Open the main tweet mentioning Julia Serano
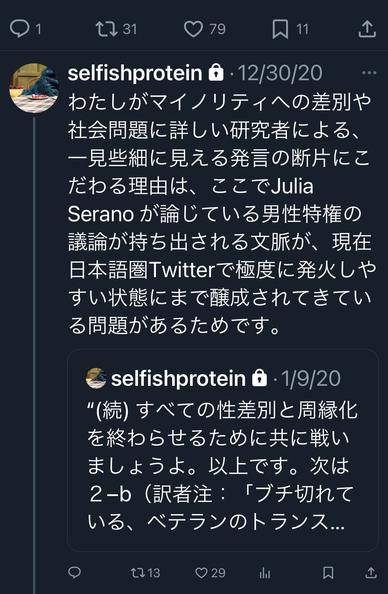Screen dimensions: 388x594 pos(222,213)
